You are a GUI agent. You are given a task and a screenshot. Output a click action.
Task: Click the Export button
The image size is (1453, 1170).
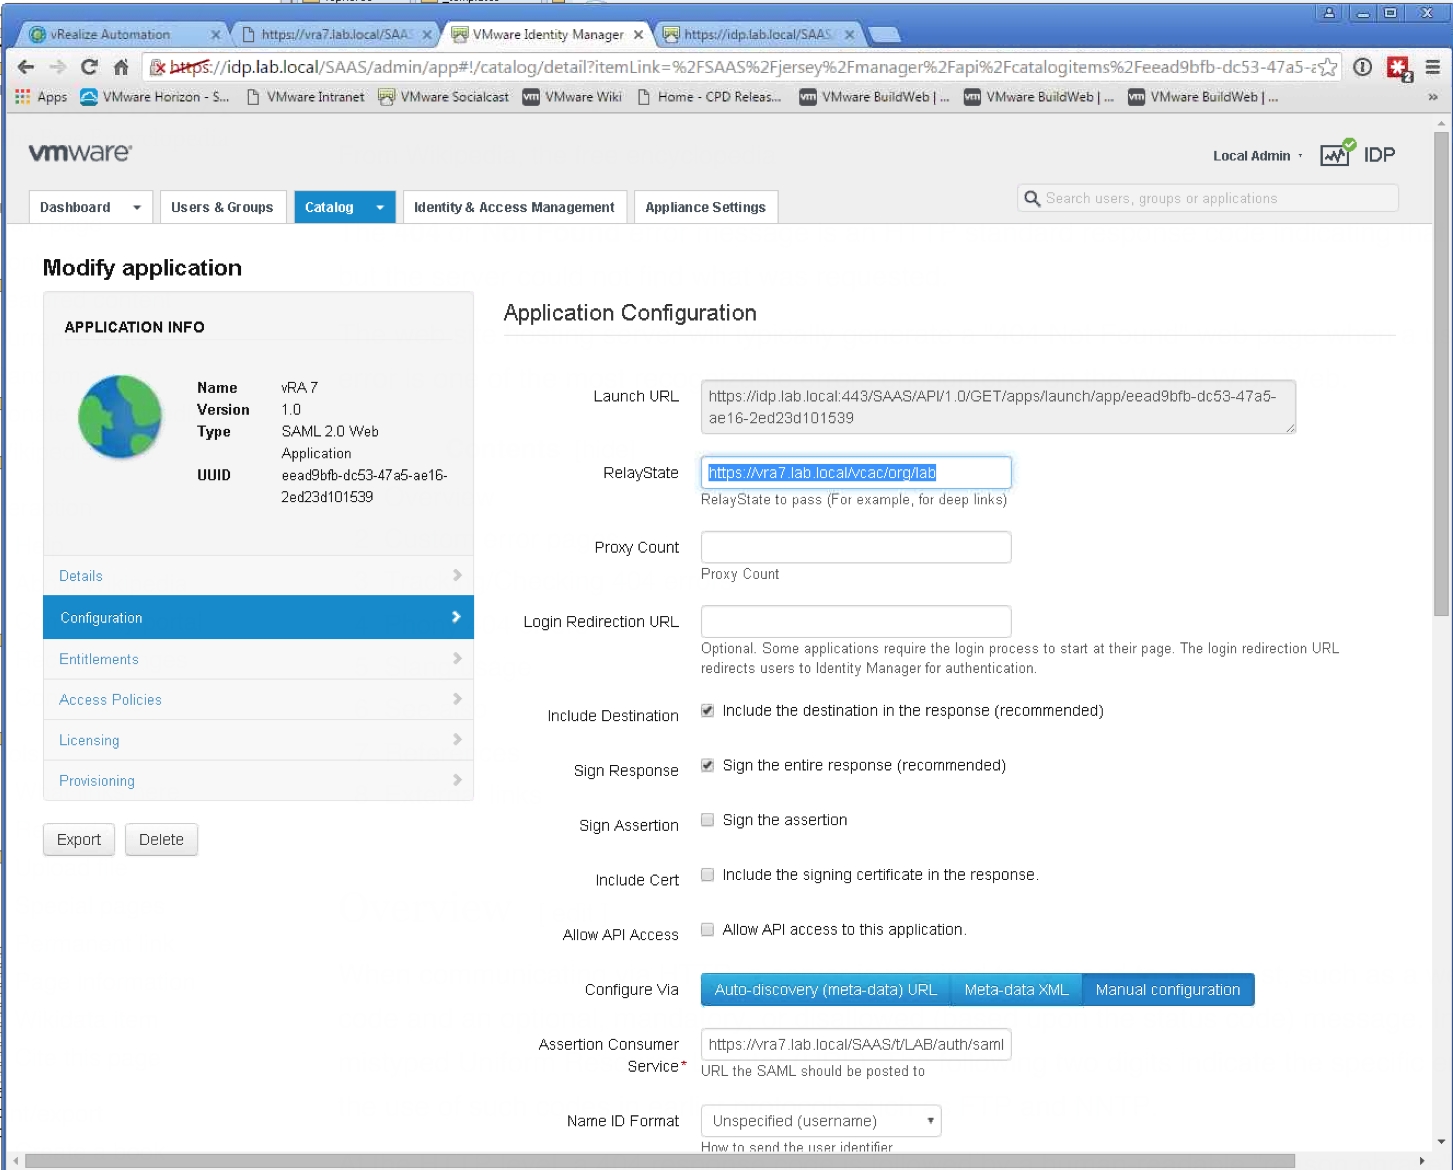pos(79,840)
